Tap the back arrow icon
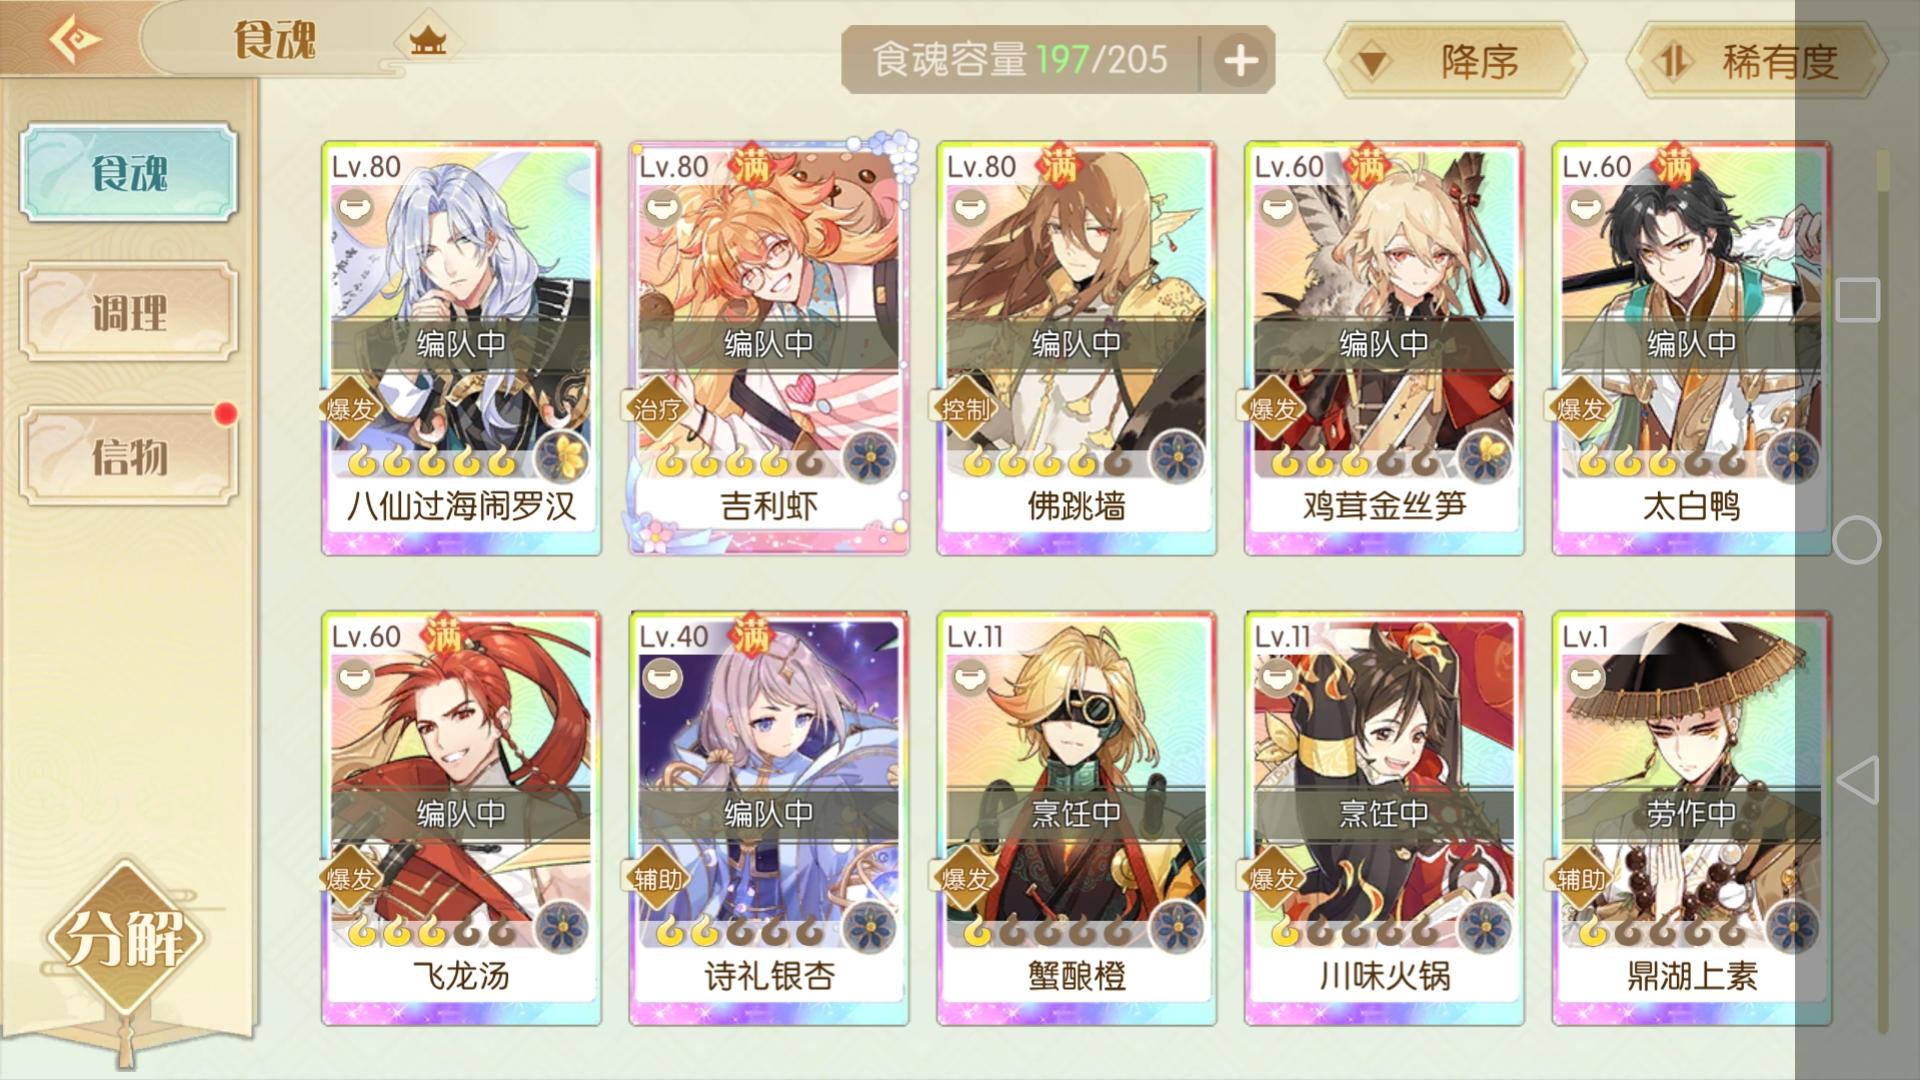 (75, 40)
